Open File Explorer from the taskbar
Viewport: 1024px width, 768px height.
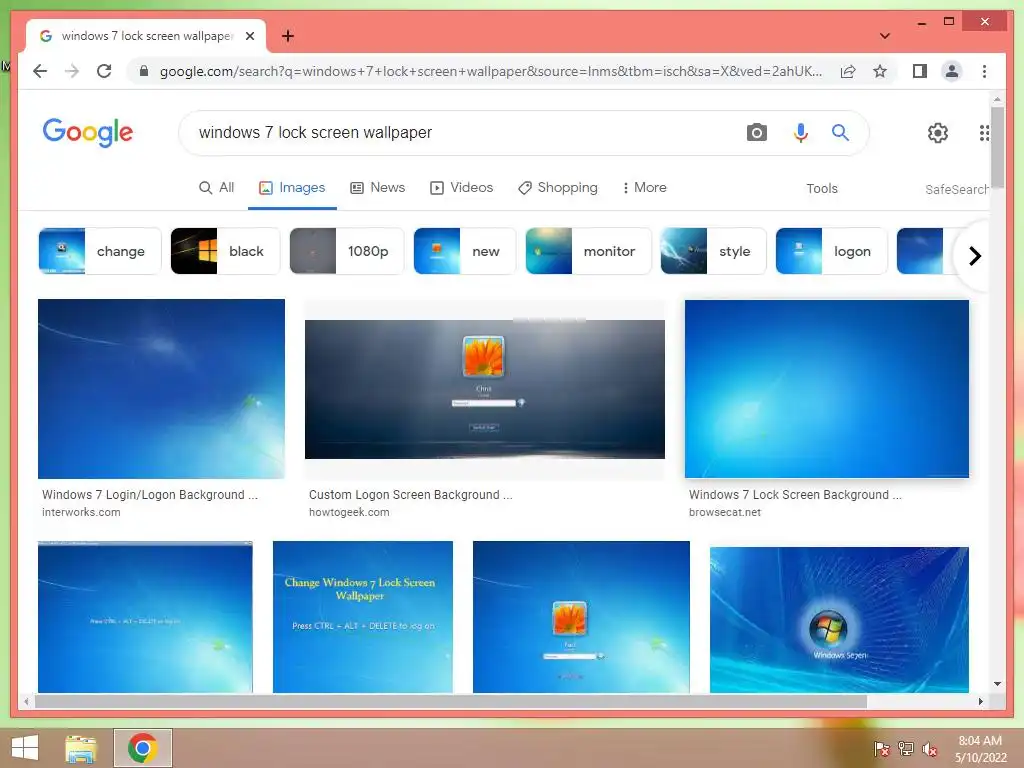[x=81, y=748]
